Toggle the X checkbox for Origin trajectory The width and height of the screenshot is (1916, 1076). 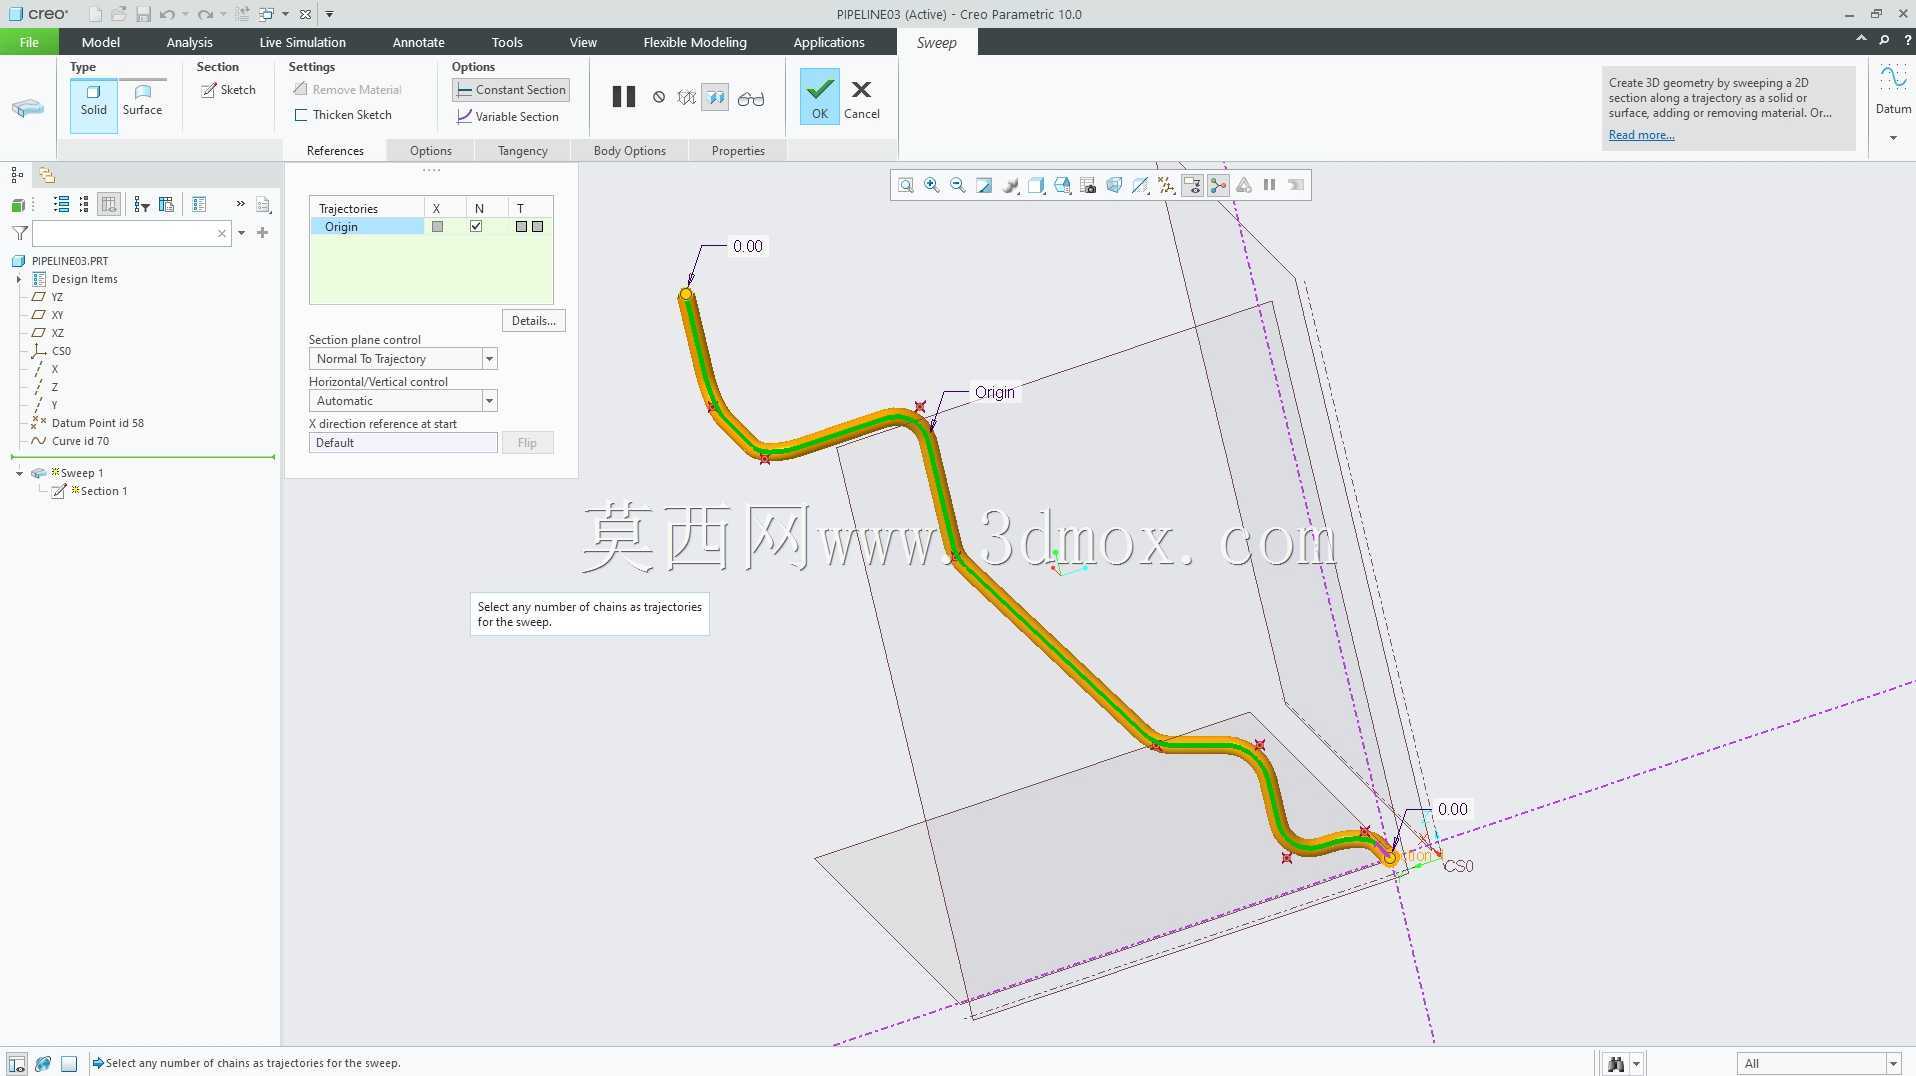pos(437,227)
